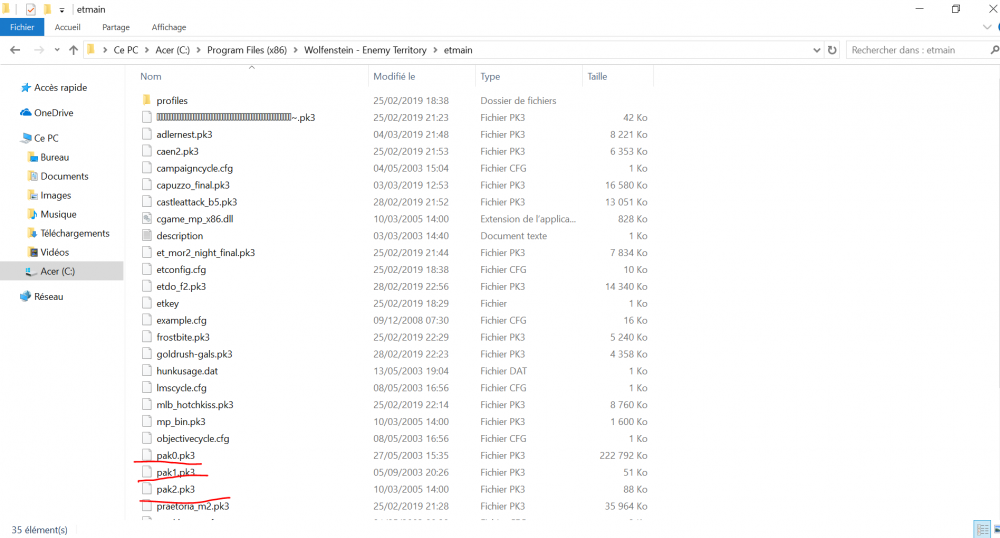Select 'Acer (C:)' in the address breadcrumb
Image resolution: width=1000 pixels, height=538 pixels.
point(172,50)
